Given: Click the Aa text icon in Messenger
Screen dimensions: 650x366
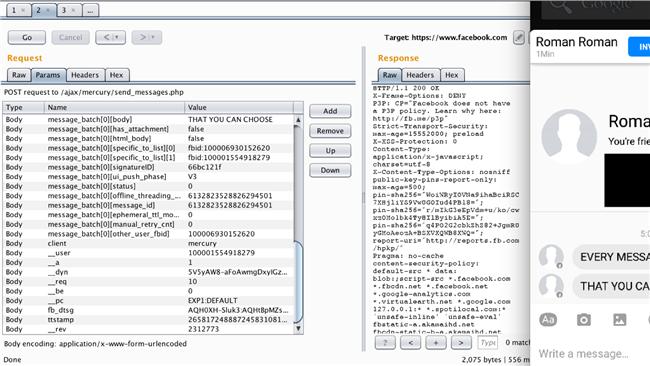Looking at the screenshot, I should (548, 320).
